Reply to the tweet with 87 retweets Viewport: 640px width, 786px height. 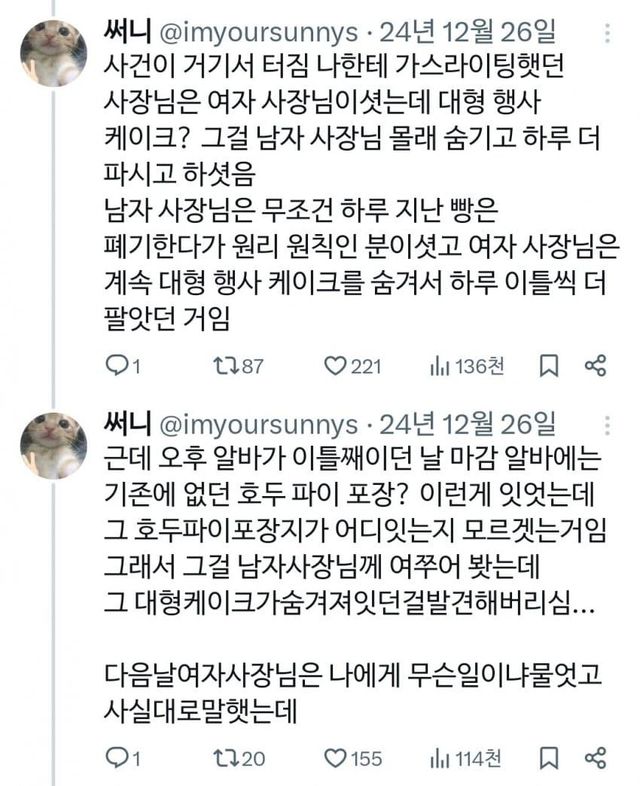tap(117, 367)
